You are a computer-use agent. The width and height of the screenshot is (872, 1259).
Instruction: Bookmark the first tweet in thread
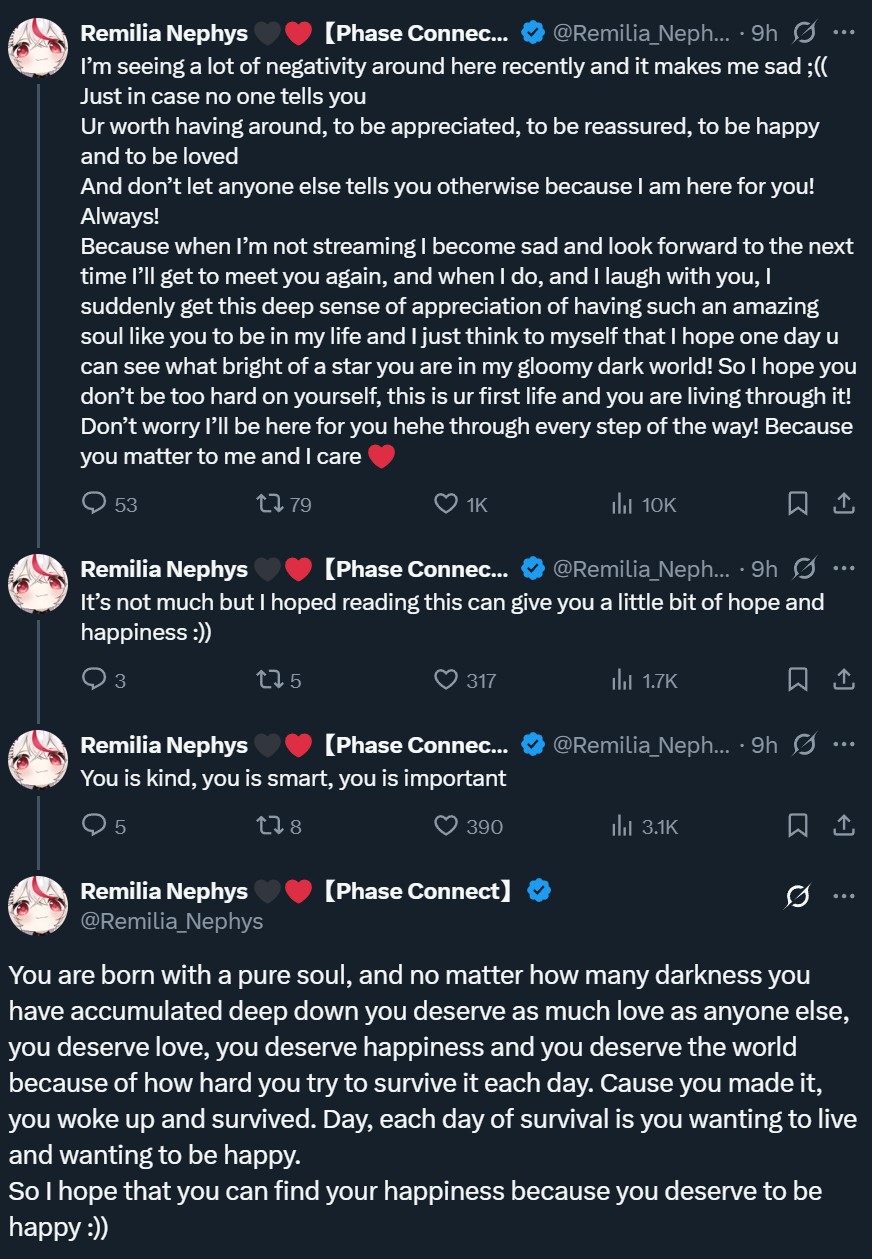[798, 504]
